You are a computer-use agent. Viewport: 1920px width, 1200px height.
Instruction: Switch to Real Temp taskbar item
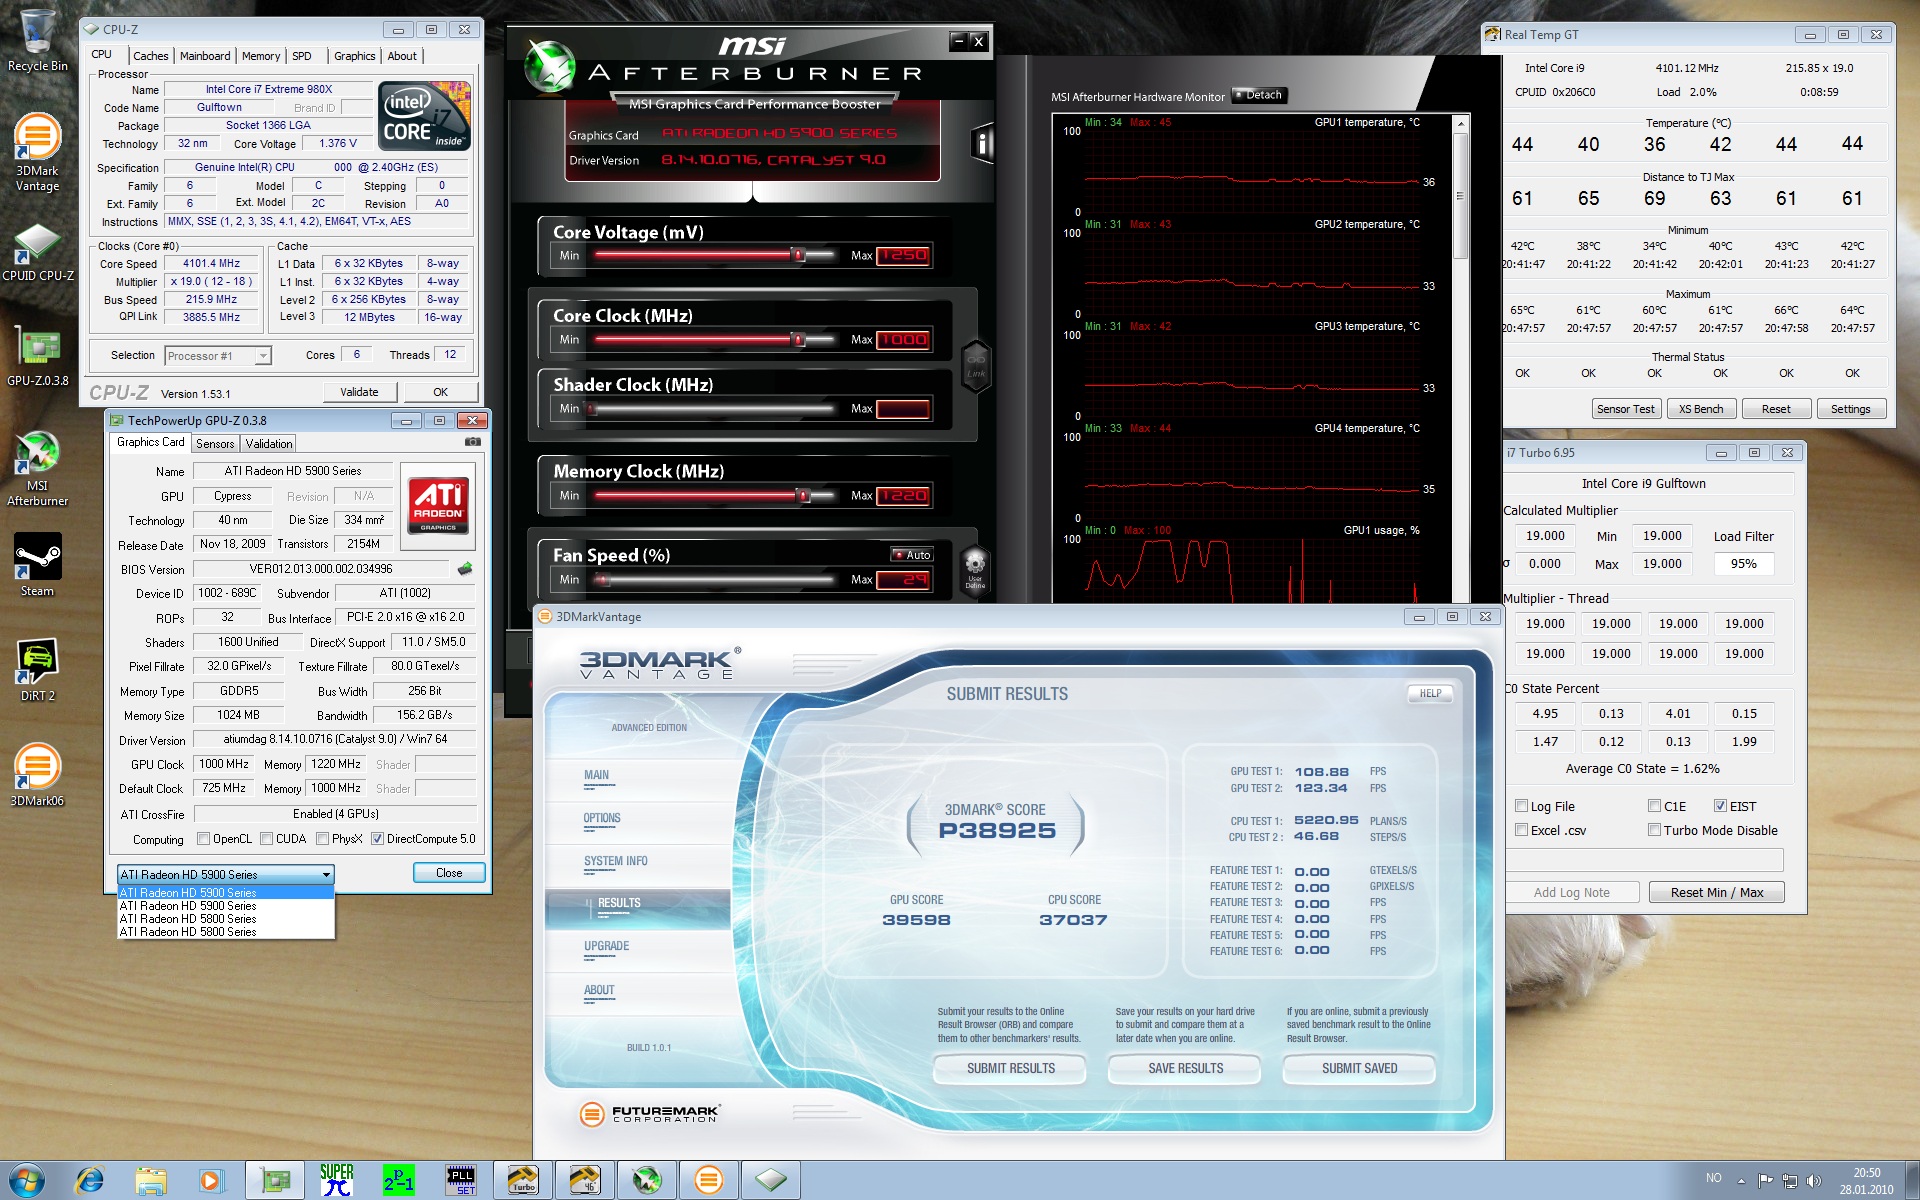(585, 1180)
